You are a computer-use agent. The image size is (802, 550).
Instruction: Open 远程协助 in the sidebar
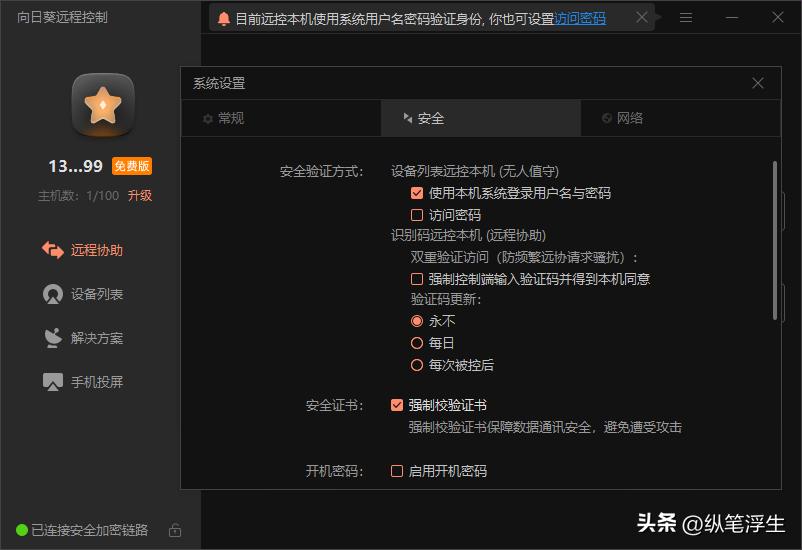82,250
